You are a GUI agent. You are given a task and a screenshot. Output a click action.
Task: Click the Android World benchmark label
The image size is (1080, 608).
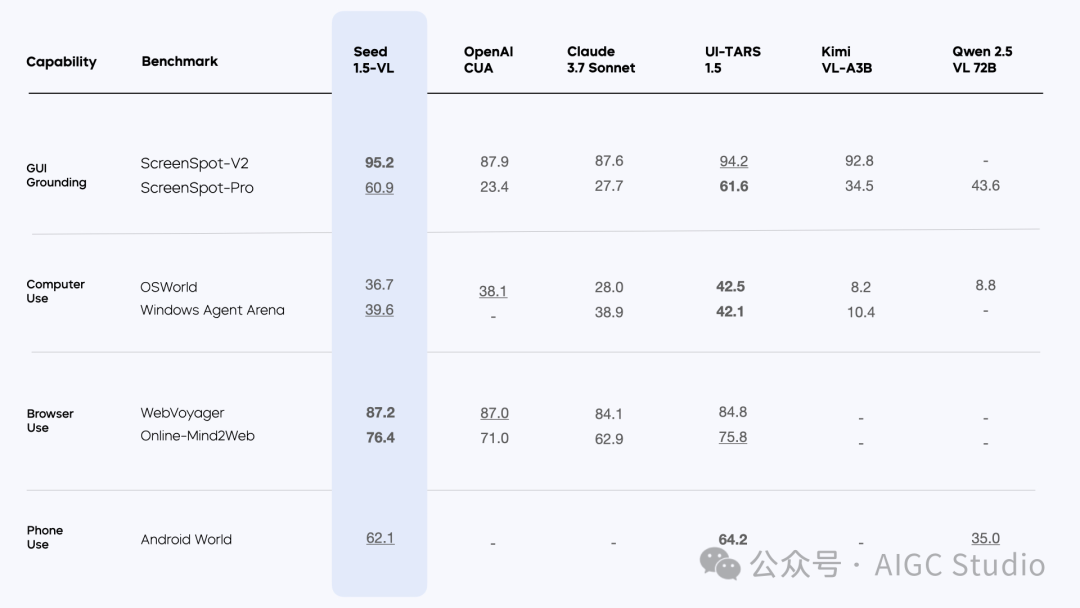click(186, 539)
